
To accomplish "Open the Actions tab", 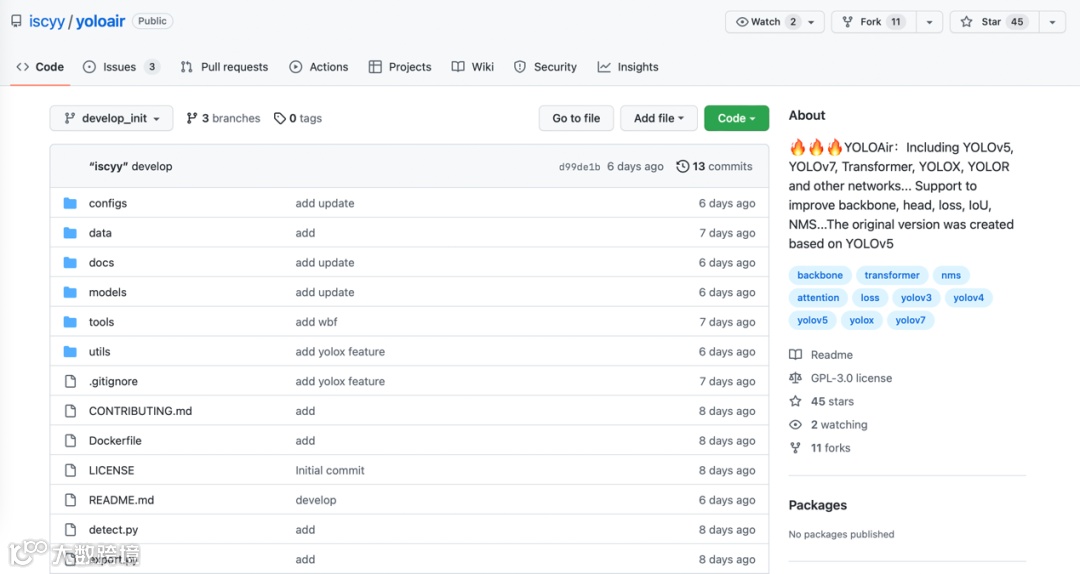I will click(x=319, y=67).
